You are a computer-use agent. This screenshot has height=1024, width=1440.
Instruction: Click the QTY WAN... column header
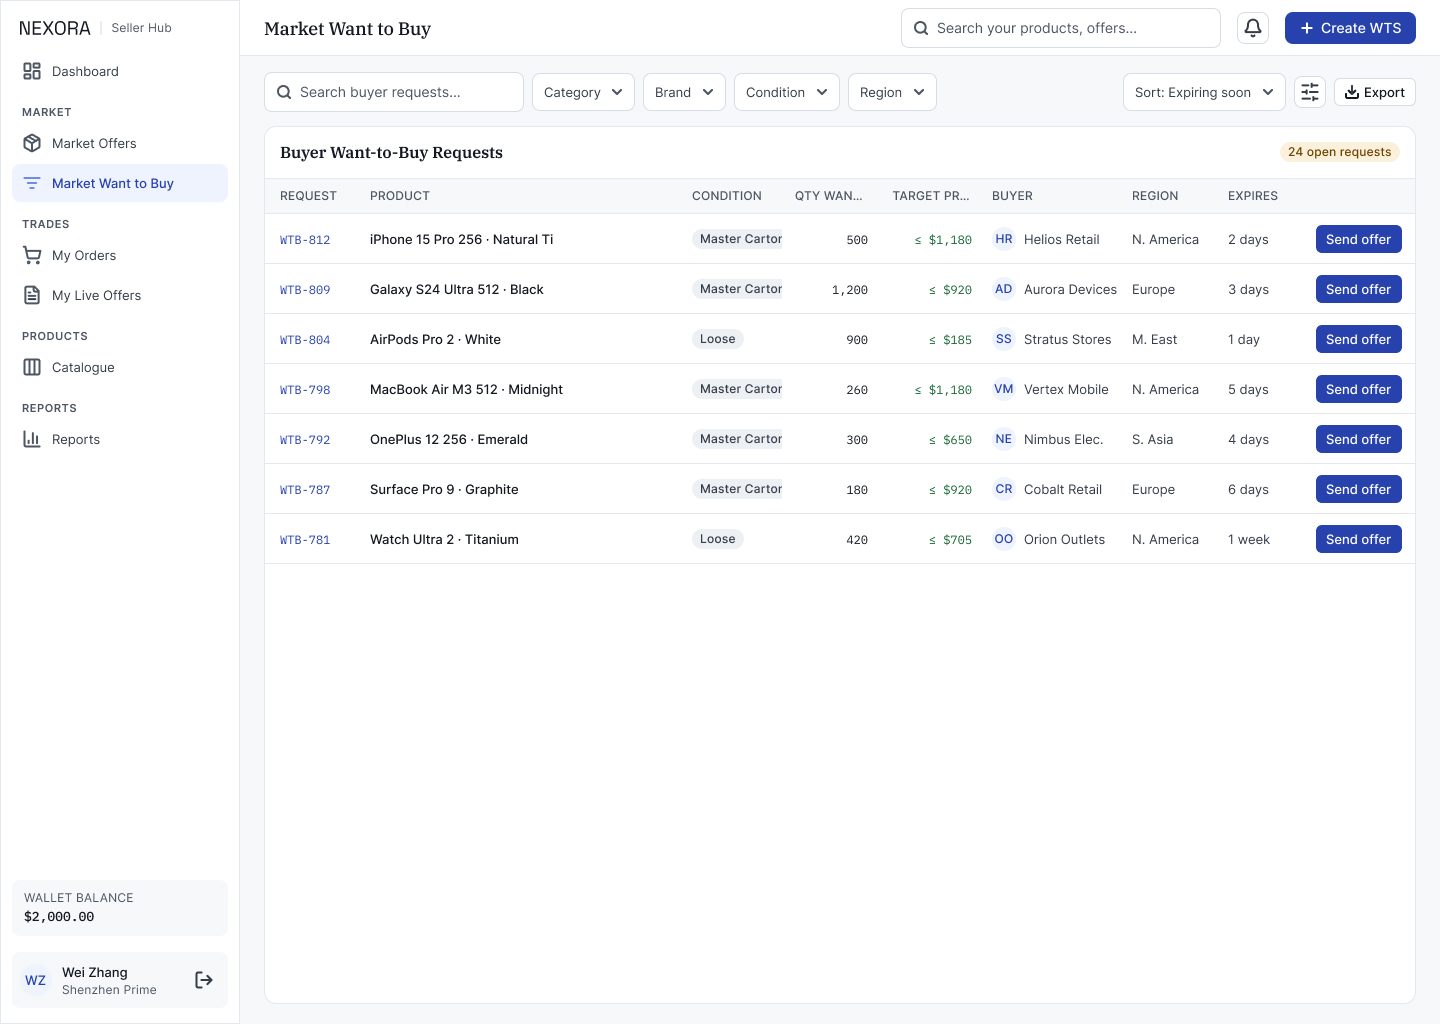pyautogui.click(x=828, y=196)
